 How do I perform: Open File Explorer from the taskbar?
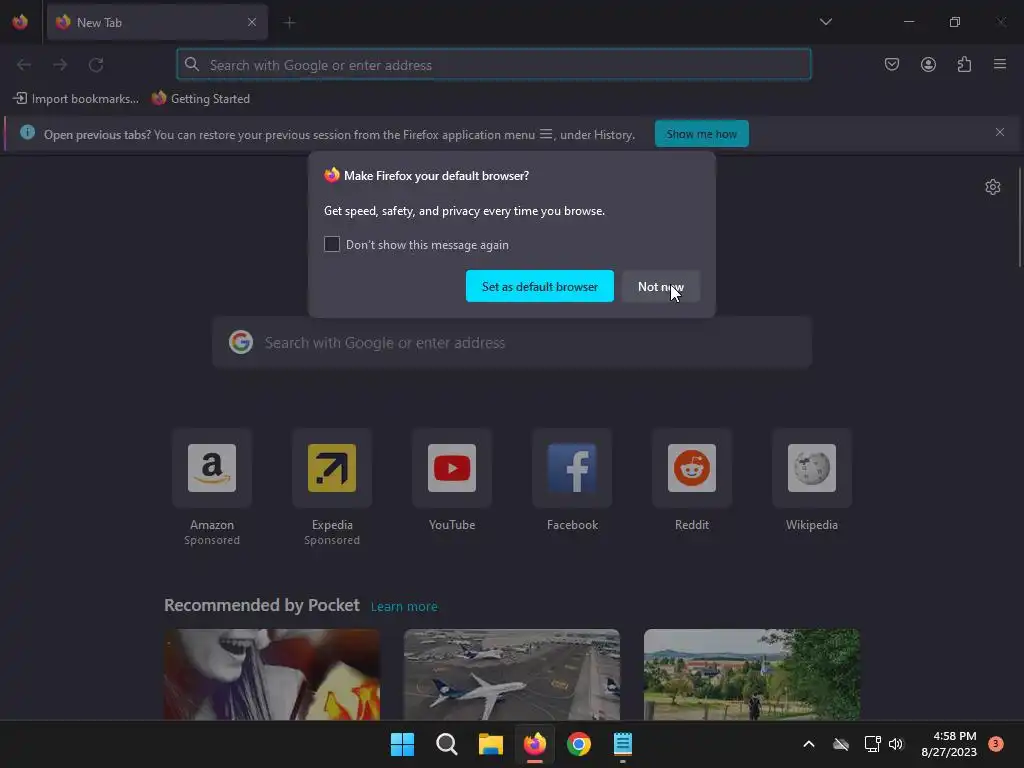pyautogui.click(x=490, y=744)
